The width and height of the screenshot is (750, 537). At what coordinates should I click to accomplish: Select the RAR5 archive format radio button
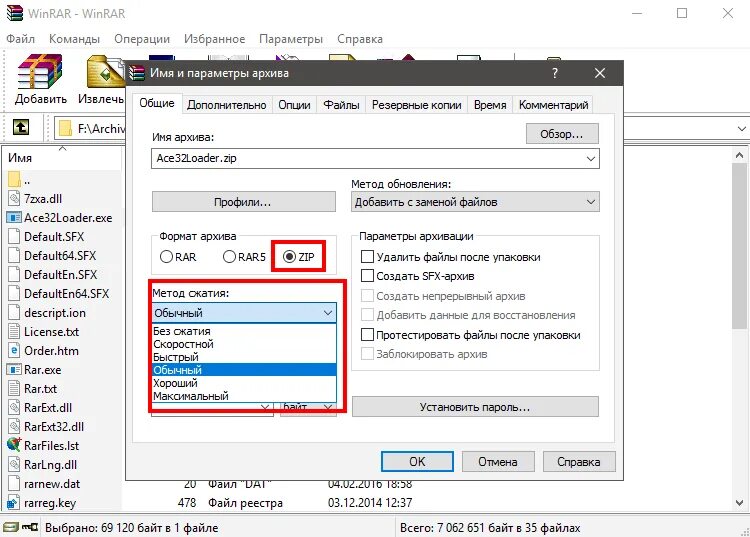pos(229,257)
